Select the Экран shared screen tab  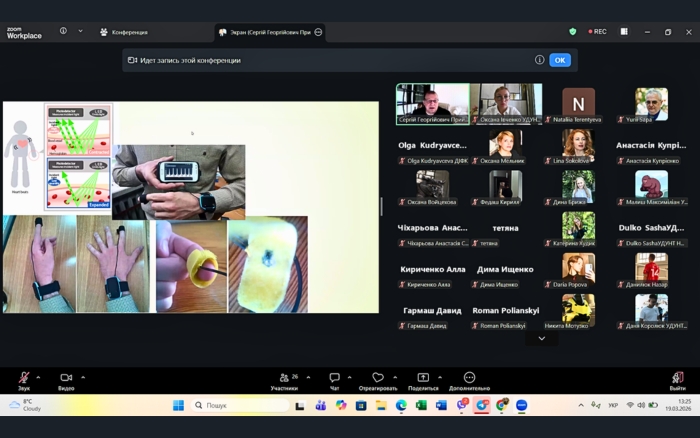pyautogui.click(x=264, y=32)
